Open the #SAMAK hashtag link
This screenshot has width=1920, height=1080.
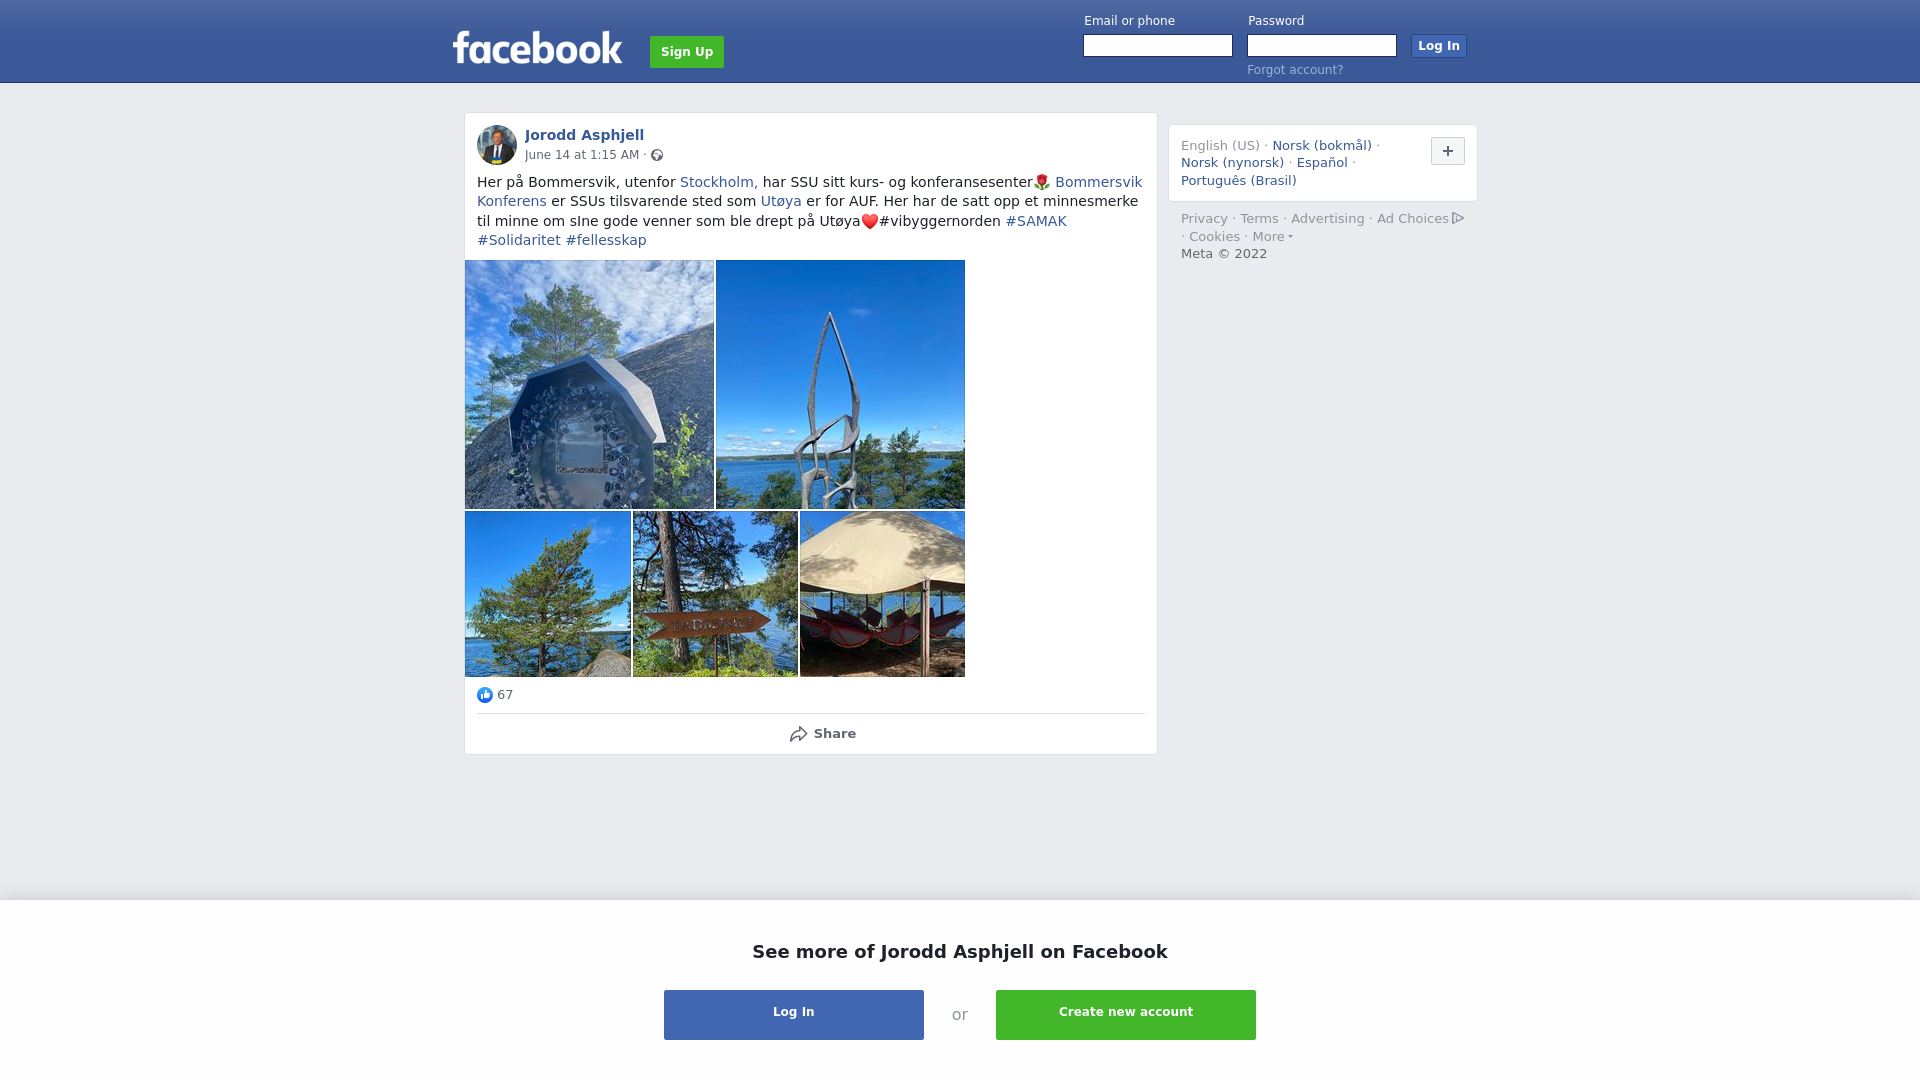1036,221
